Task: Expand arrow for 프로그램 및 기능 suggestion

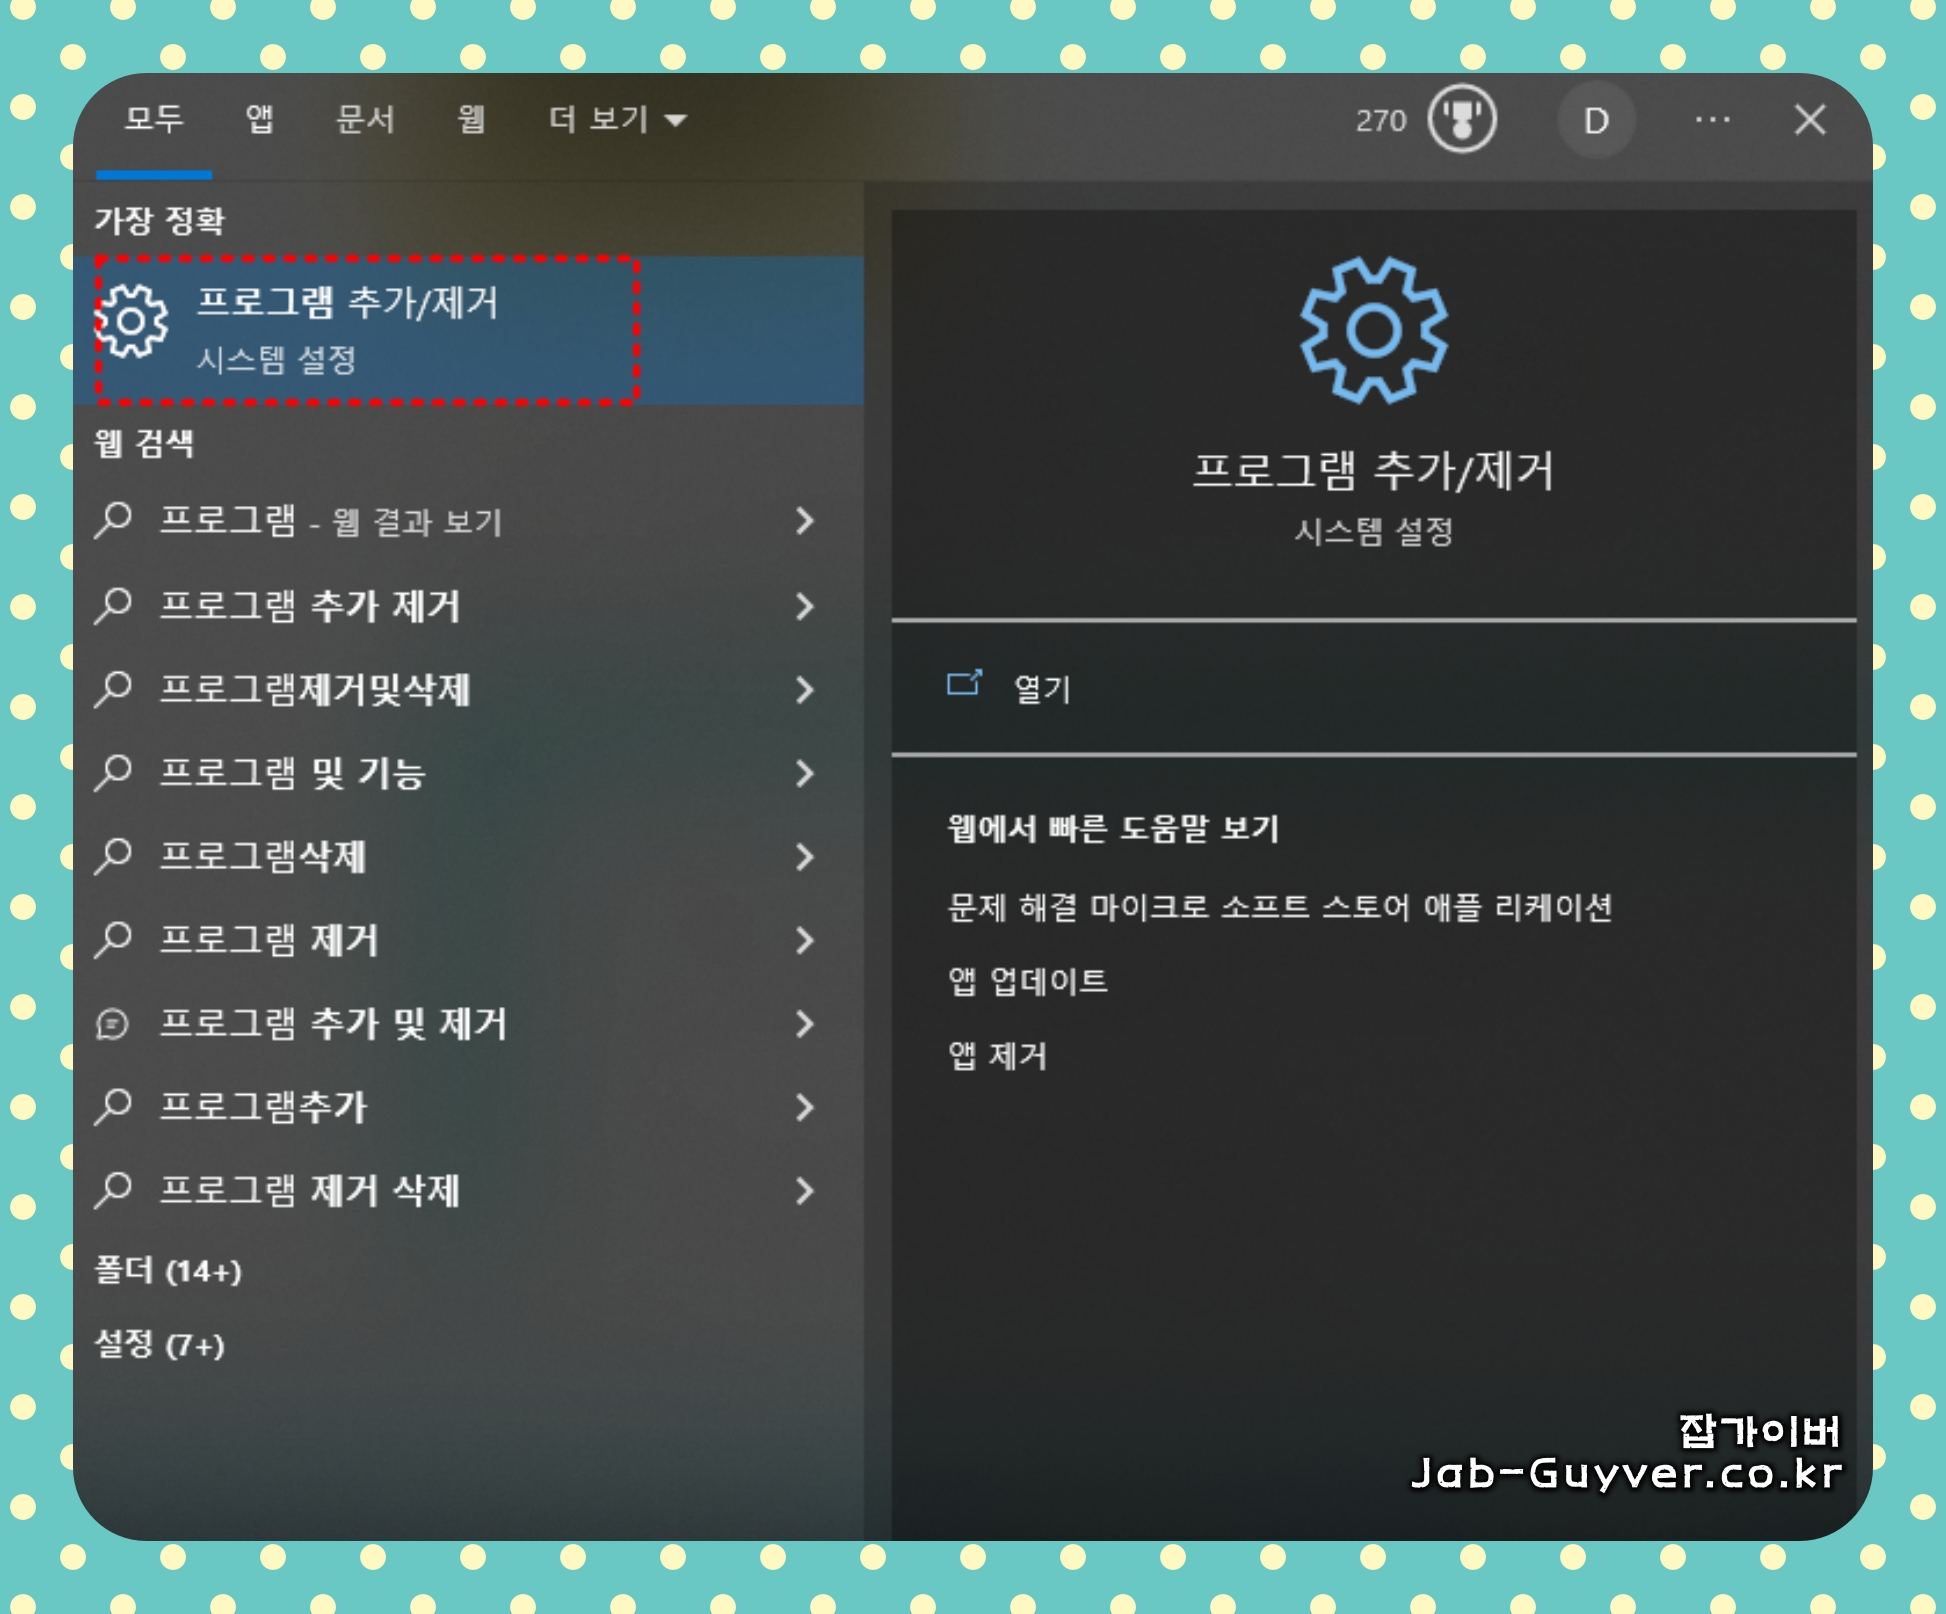Action: click(x=805, y=773)
